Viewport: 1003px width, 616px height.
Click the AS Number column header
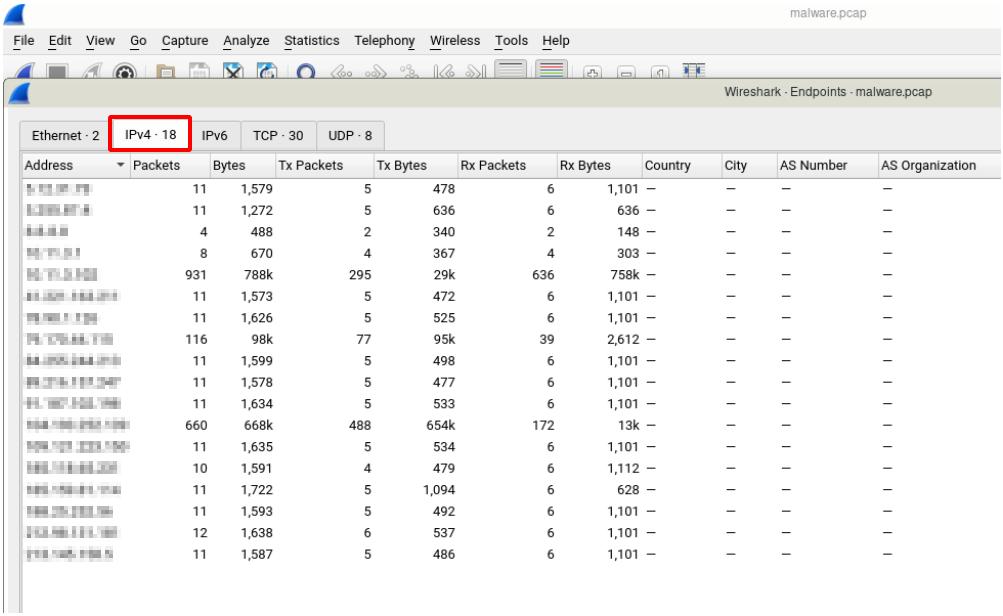click(827, 165)
